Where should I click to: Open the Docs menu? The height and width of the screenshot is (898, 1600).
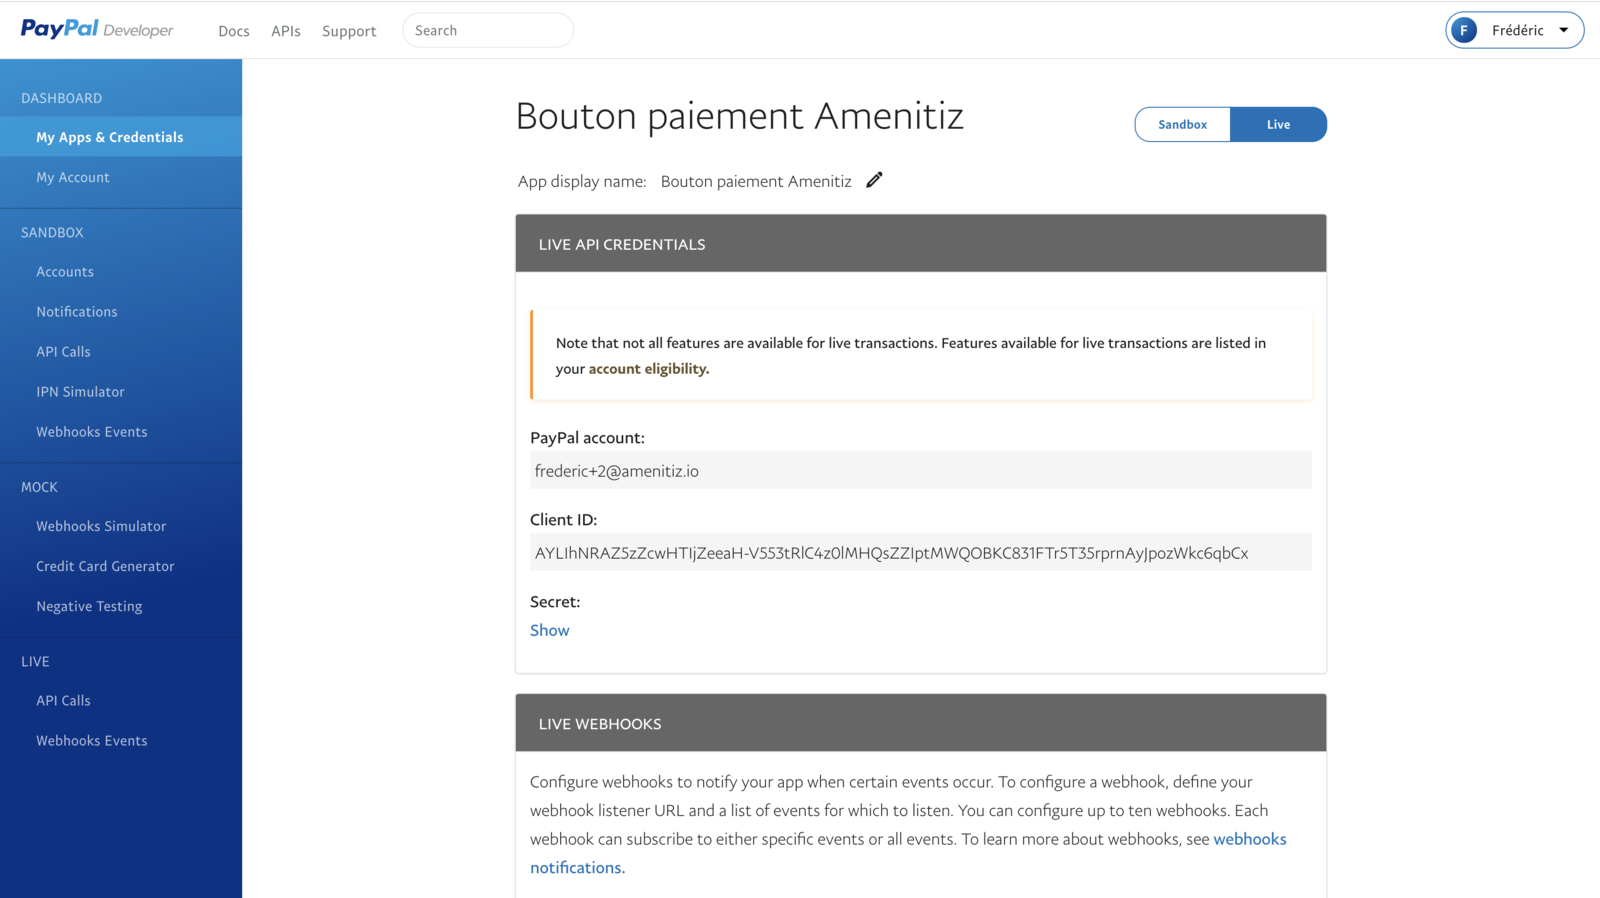tap(234, 31)
